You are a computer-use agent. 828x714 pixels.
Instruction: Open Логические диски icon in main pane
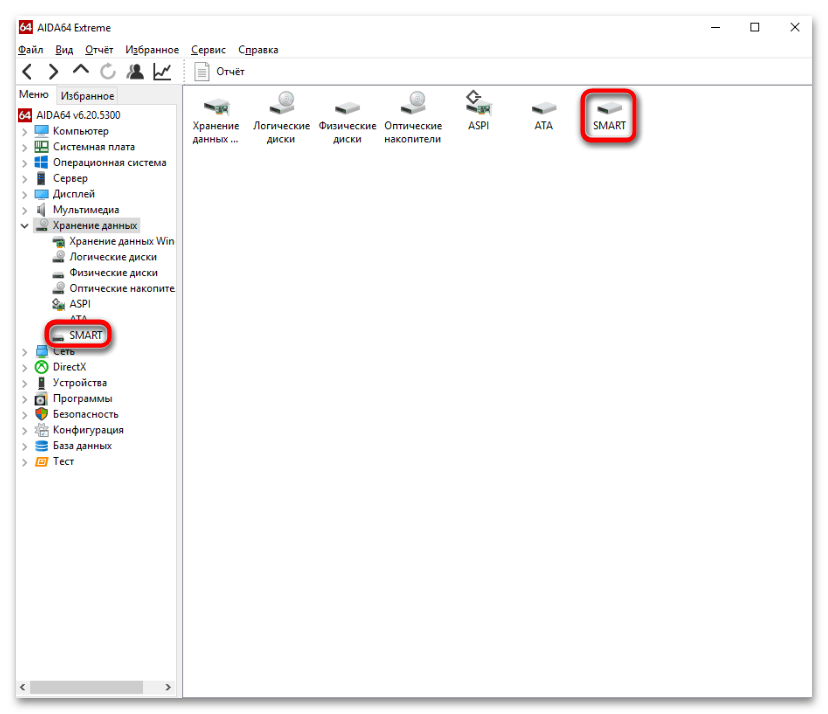tap(281, 118)
